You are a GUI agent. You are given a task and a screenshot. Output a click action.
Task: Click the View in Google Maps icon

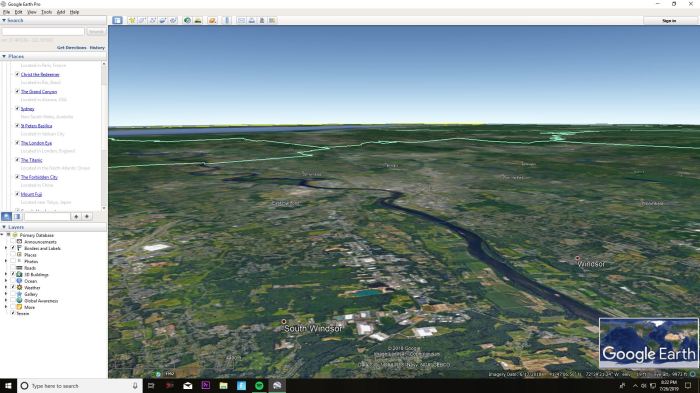click(x=272, y=21)
